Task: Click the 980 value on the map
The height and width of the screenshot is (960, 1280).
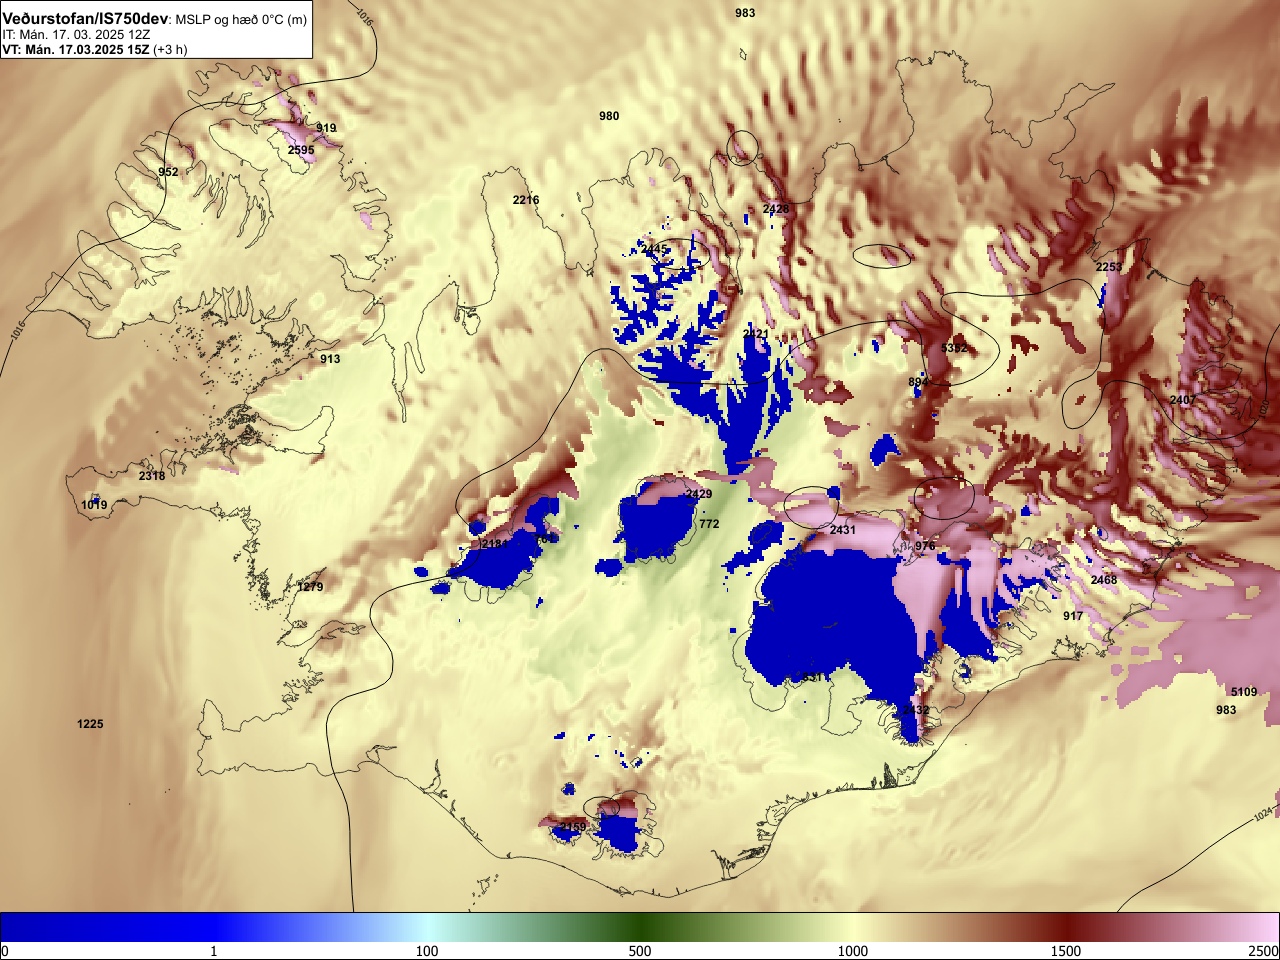Action: pos(609,116)
